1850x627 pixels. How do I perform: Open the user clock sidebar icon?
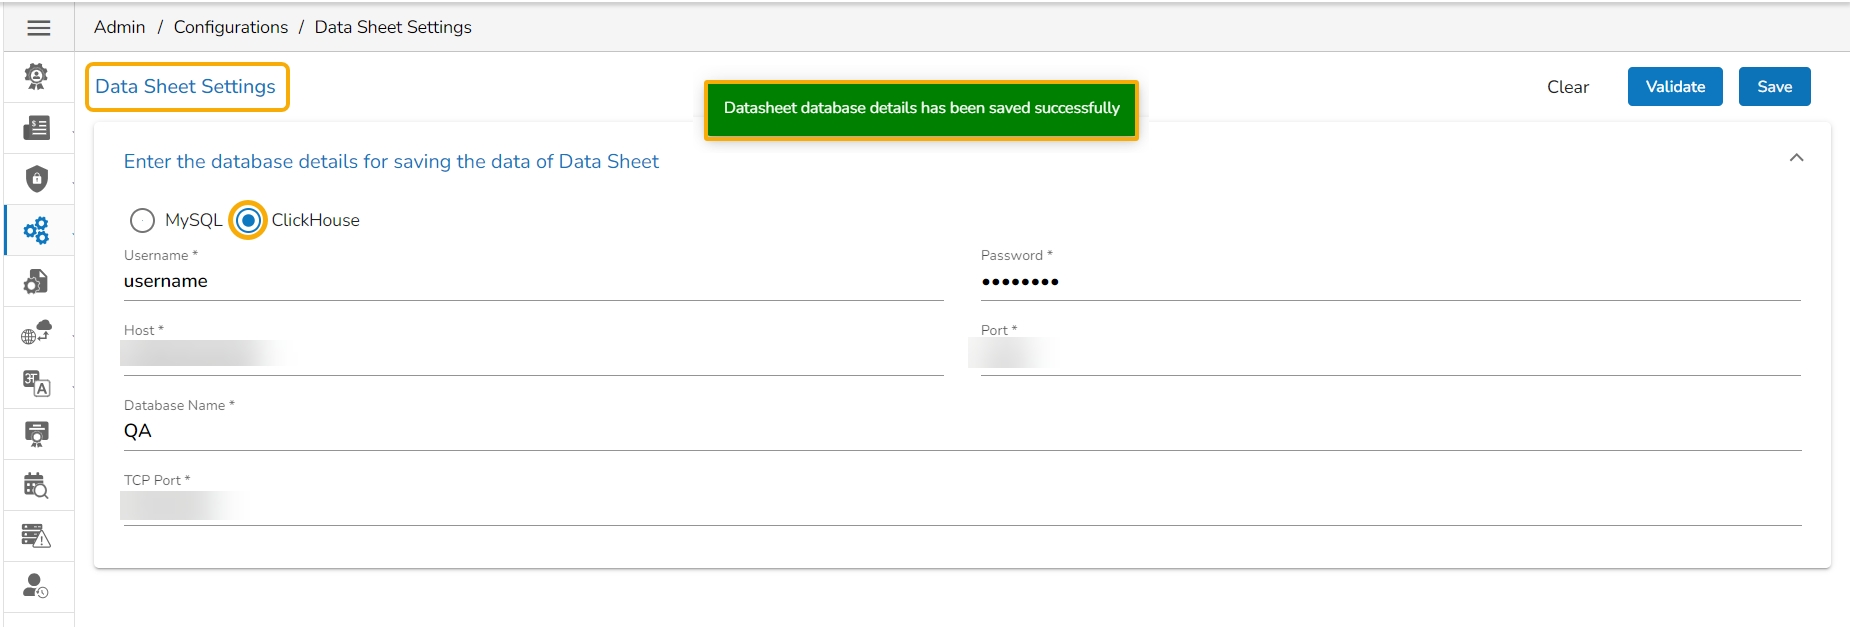pyautogui.click(x=37, y=587)
